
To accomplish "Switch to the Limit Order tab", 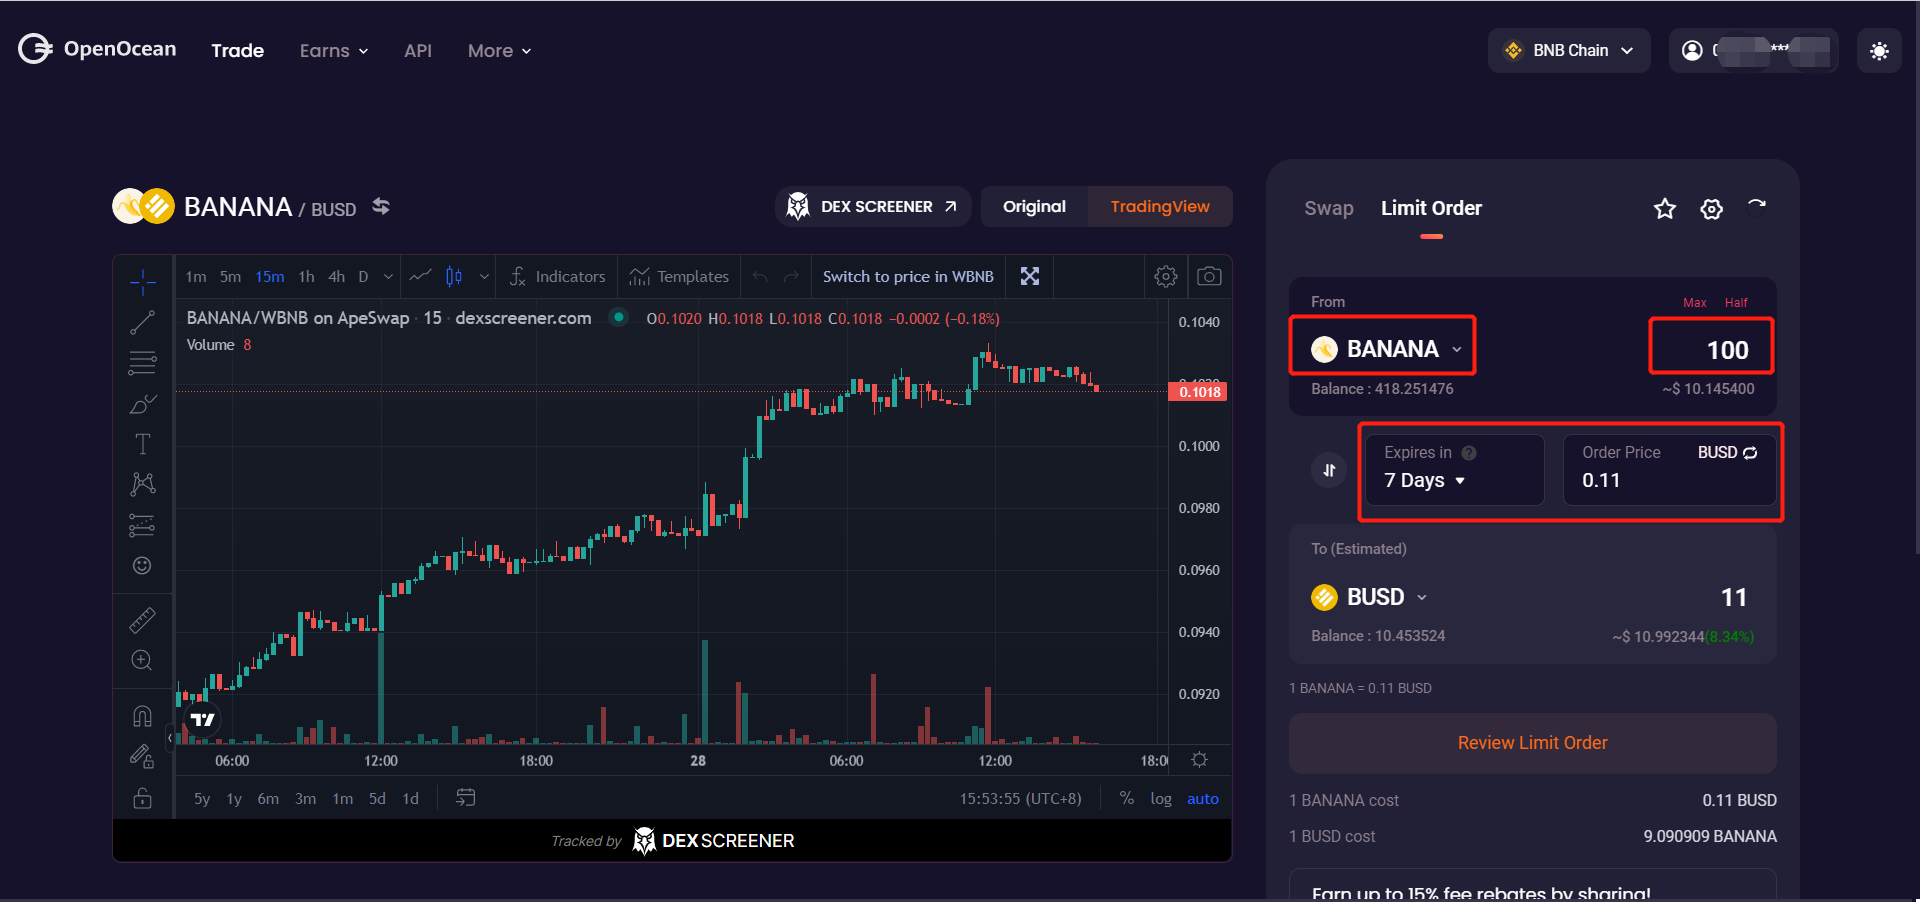I will coord(1431,208).
